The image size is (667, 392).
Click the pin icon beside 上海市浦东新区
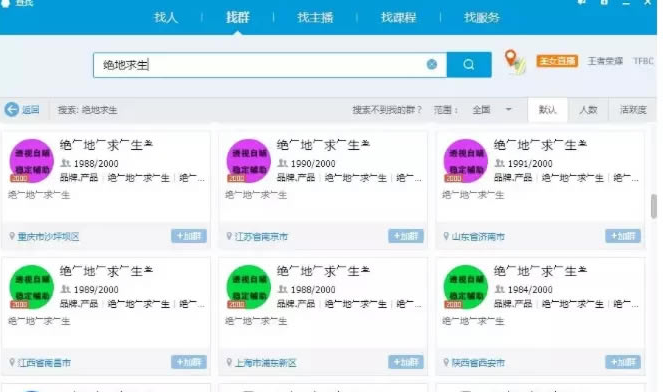[x=229, y=362]
